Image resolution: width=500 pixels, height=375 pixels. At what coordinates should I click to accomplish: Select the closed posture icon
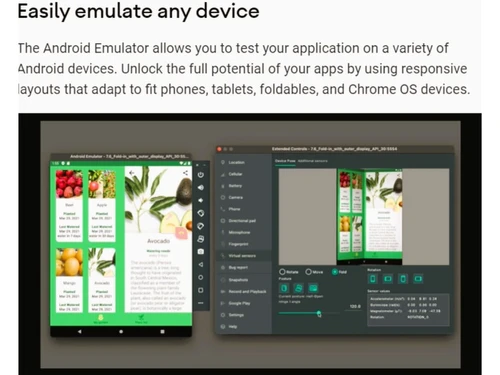[x=284, y=288]
